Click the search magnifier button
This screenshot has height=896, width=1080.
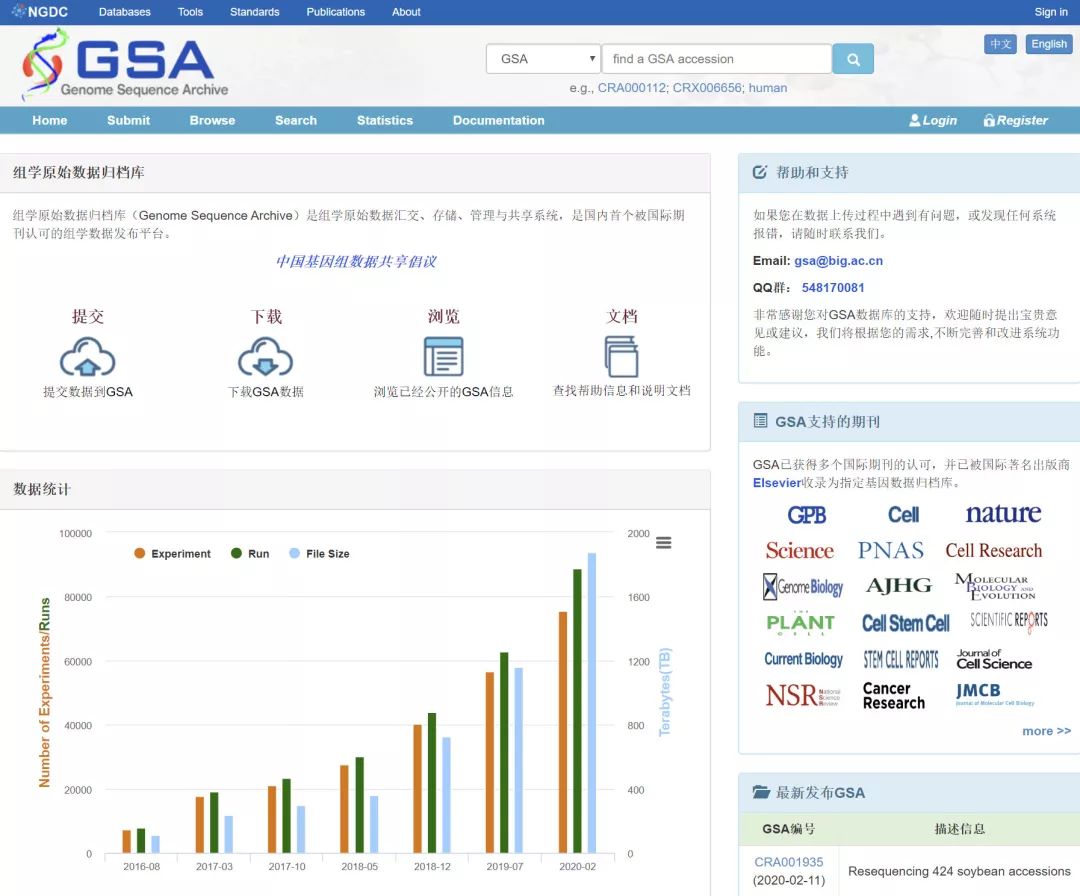852,59
